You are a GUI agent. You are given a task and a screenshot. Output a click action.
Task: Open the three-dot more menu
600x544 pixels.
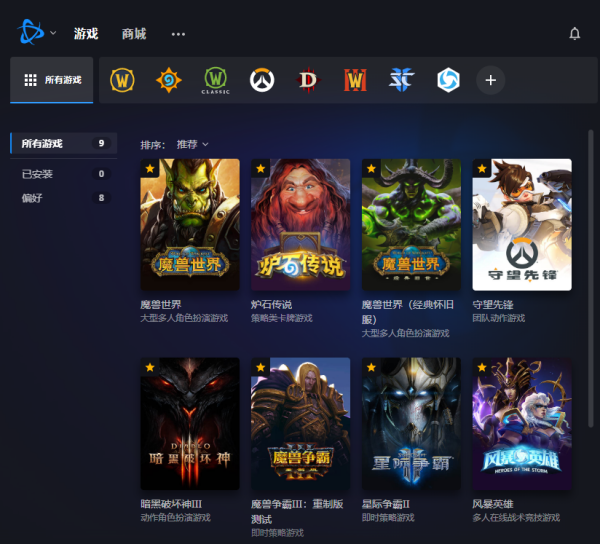tap(178, 34)
